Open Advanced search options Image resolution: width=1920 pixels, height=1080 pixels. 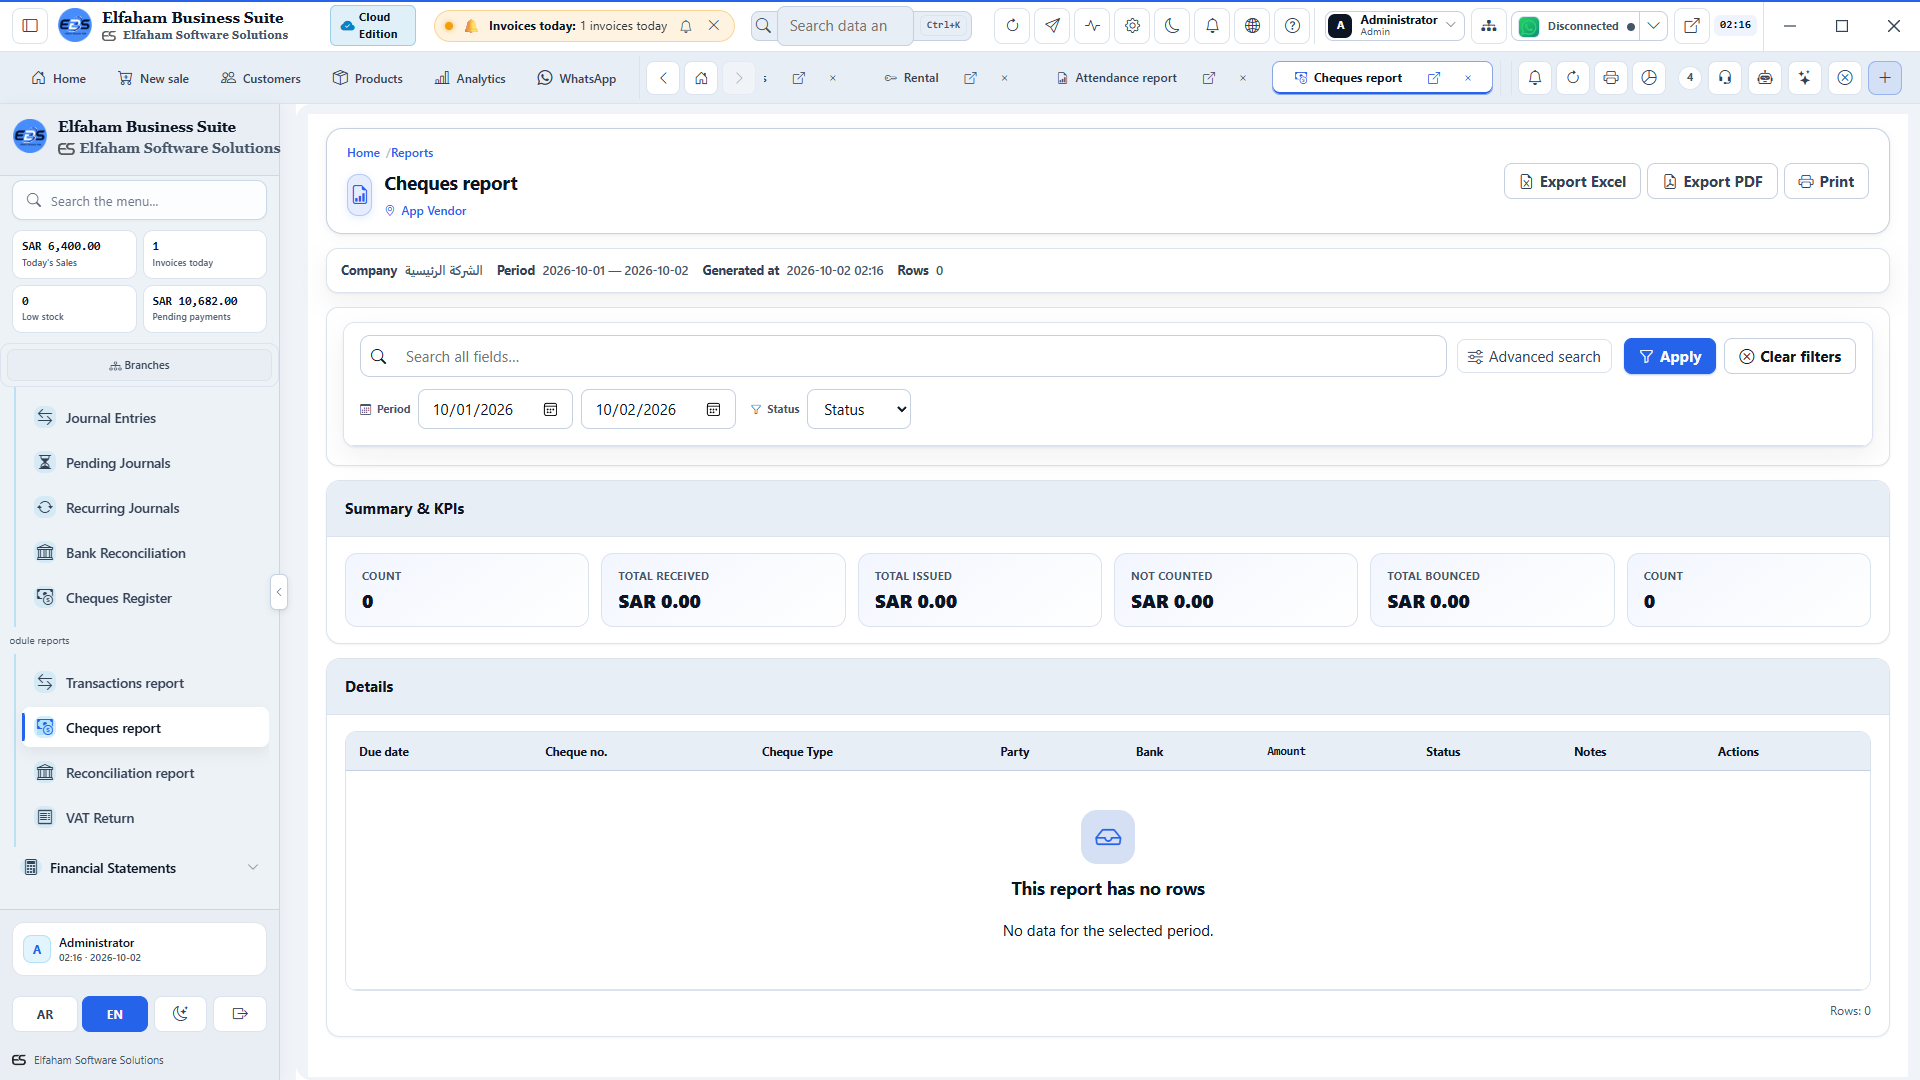(1534, 356)
